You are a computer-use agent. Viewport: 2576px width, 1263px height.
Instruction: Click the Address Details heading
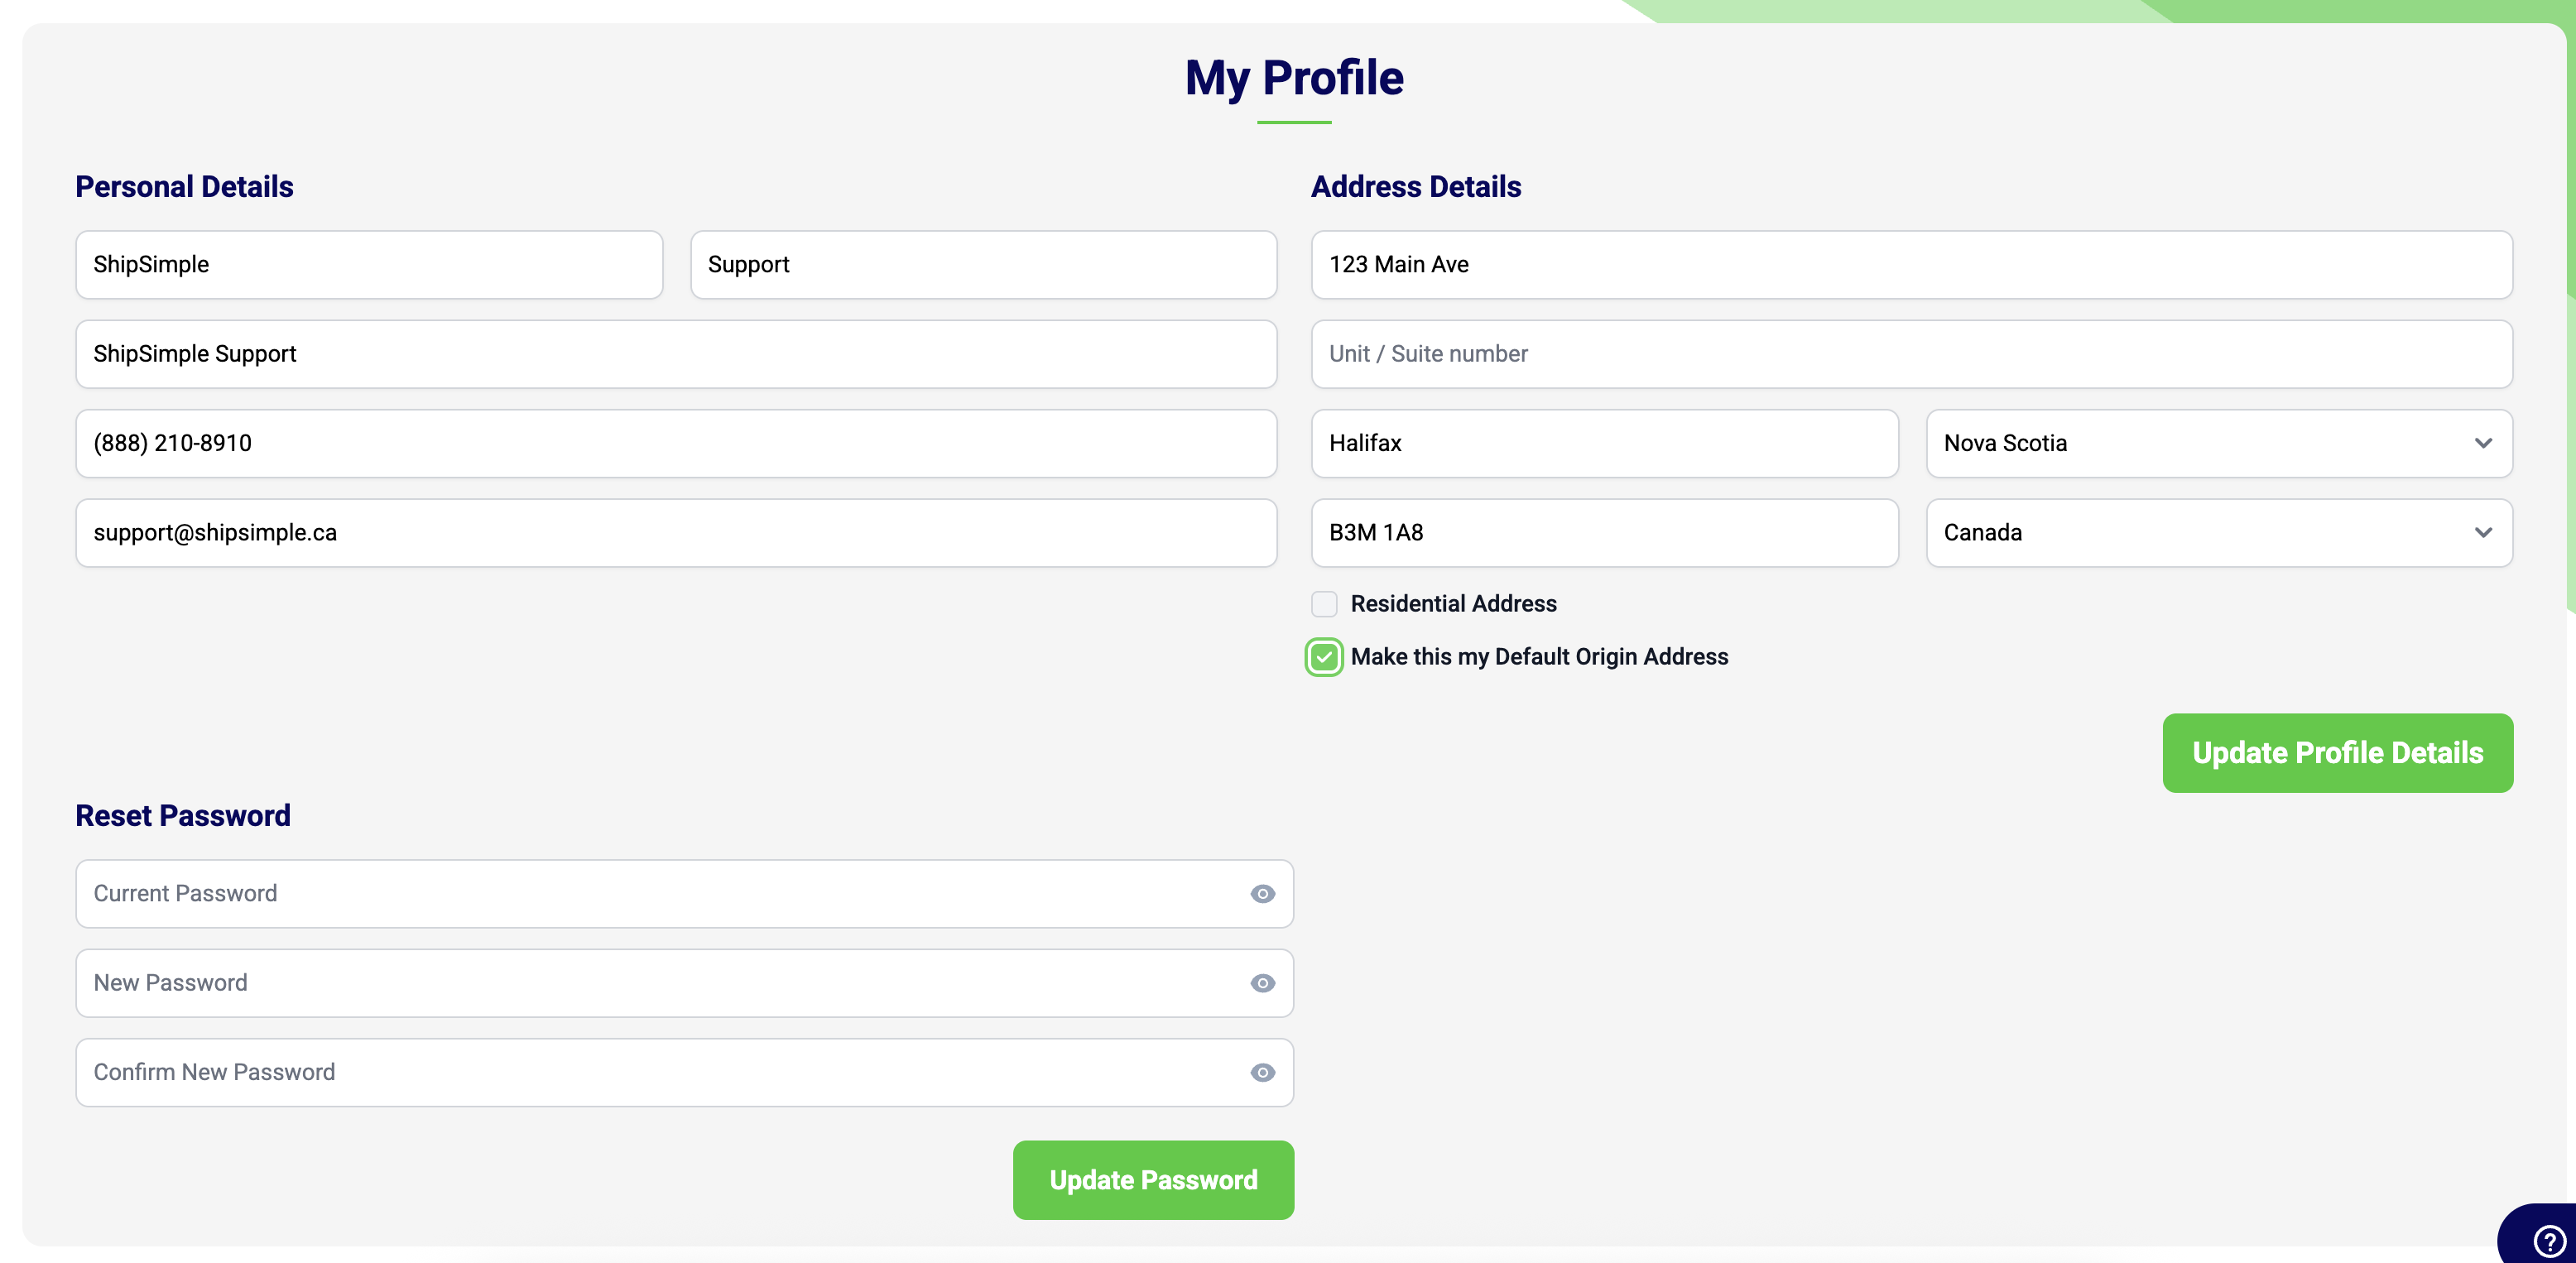(1415, 187)
